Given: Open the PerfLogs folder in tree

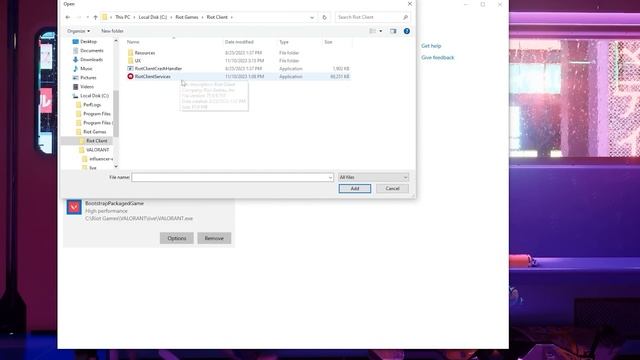Looking at the screenshot, I should click(x=91, y=105).
